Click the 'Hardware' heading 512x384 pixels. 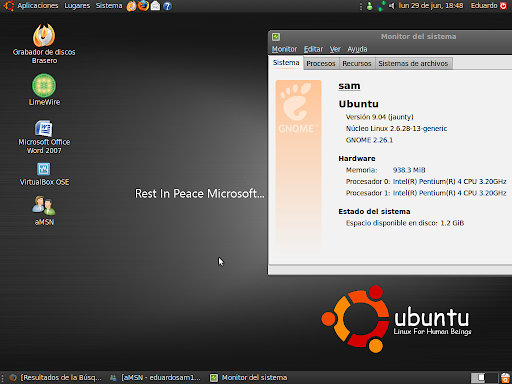[357, 159]
